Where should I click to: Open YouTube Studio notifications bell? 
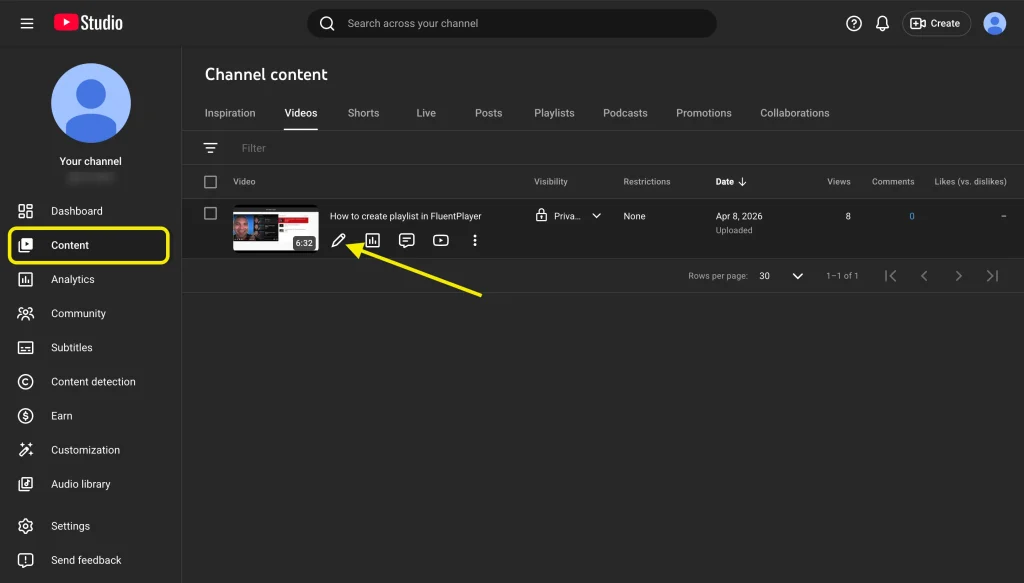(x=883, y=22)
